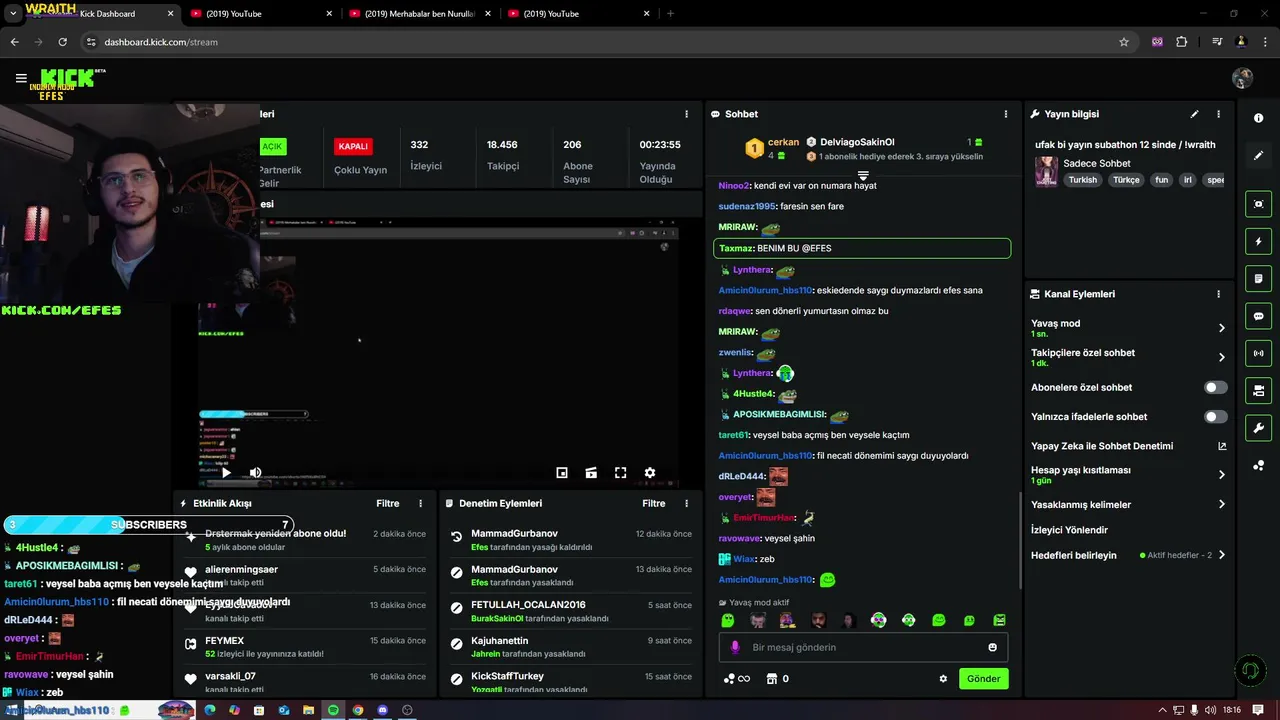This screenshot has width=1280, height=720.
Task: Open the emoji picker smiley icon
Action: pos(992,647)
